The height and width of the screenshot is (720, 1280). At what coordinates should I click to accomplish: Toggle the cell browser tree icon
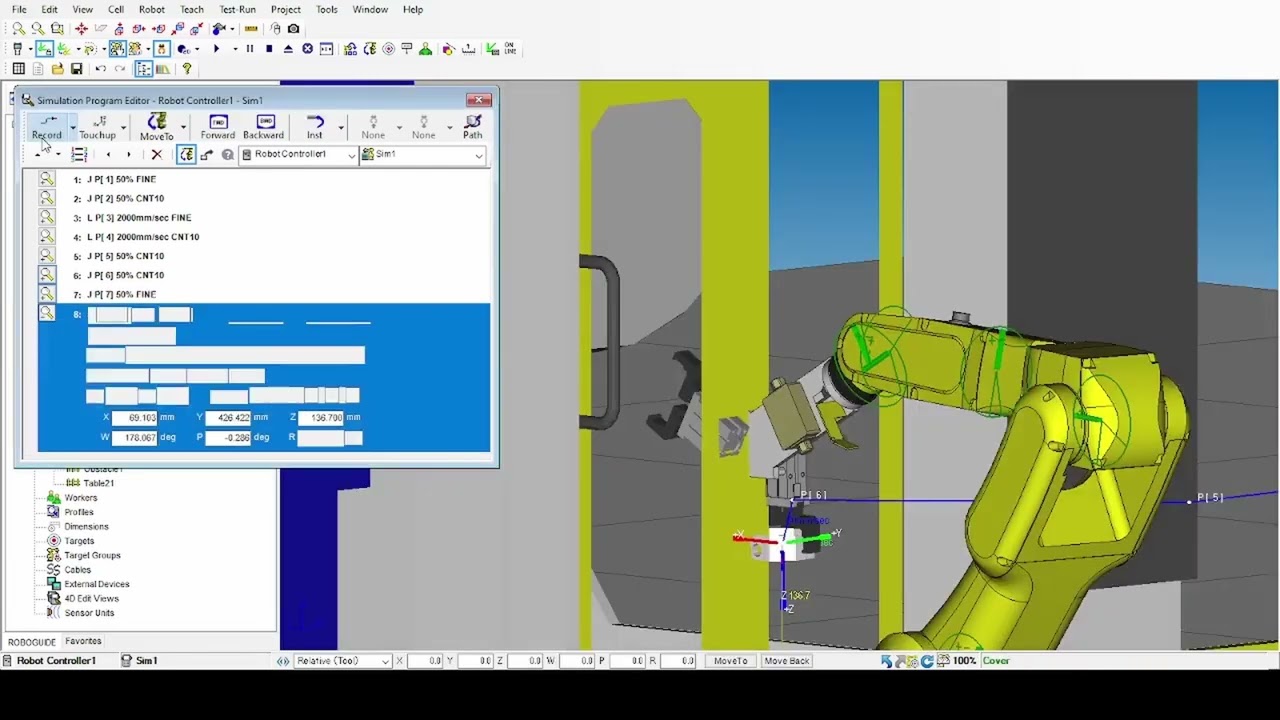(x=144, y=69)
